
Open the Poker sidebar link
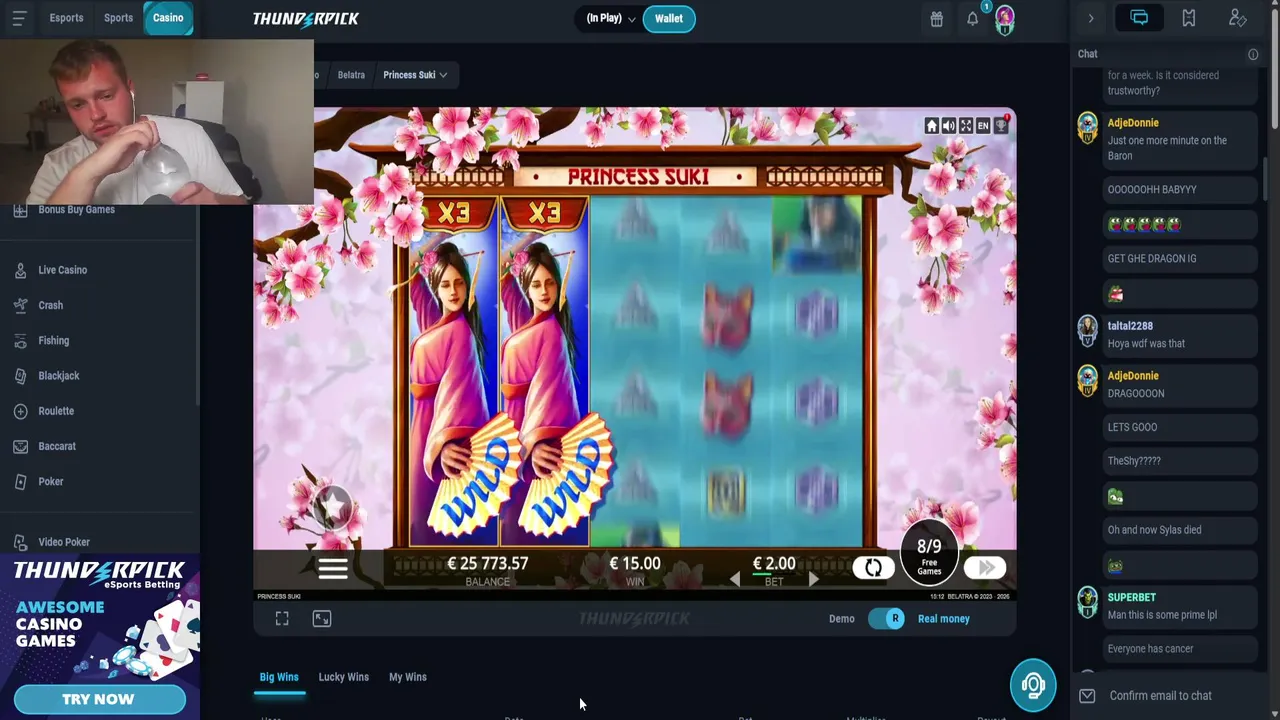(50, 482)
